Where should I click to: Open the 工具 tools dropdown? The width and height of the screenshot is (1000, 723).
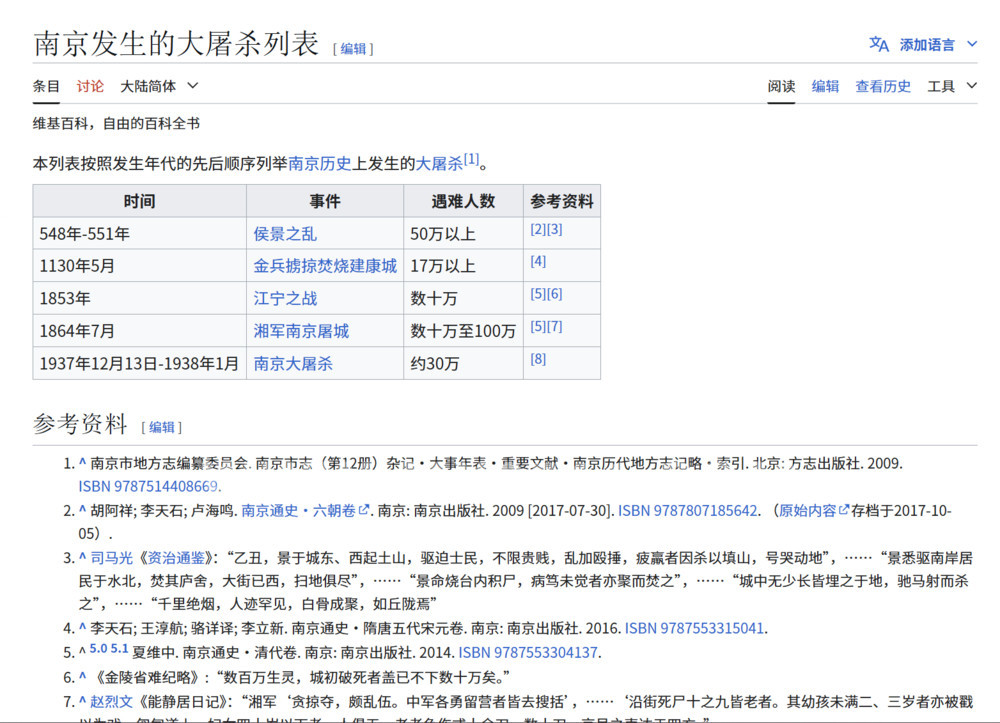click(x=952, y=86)
